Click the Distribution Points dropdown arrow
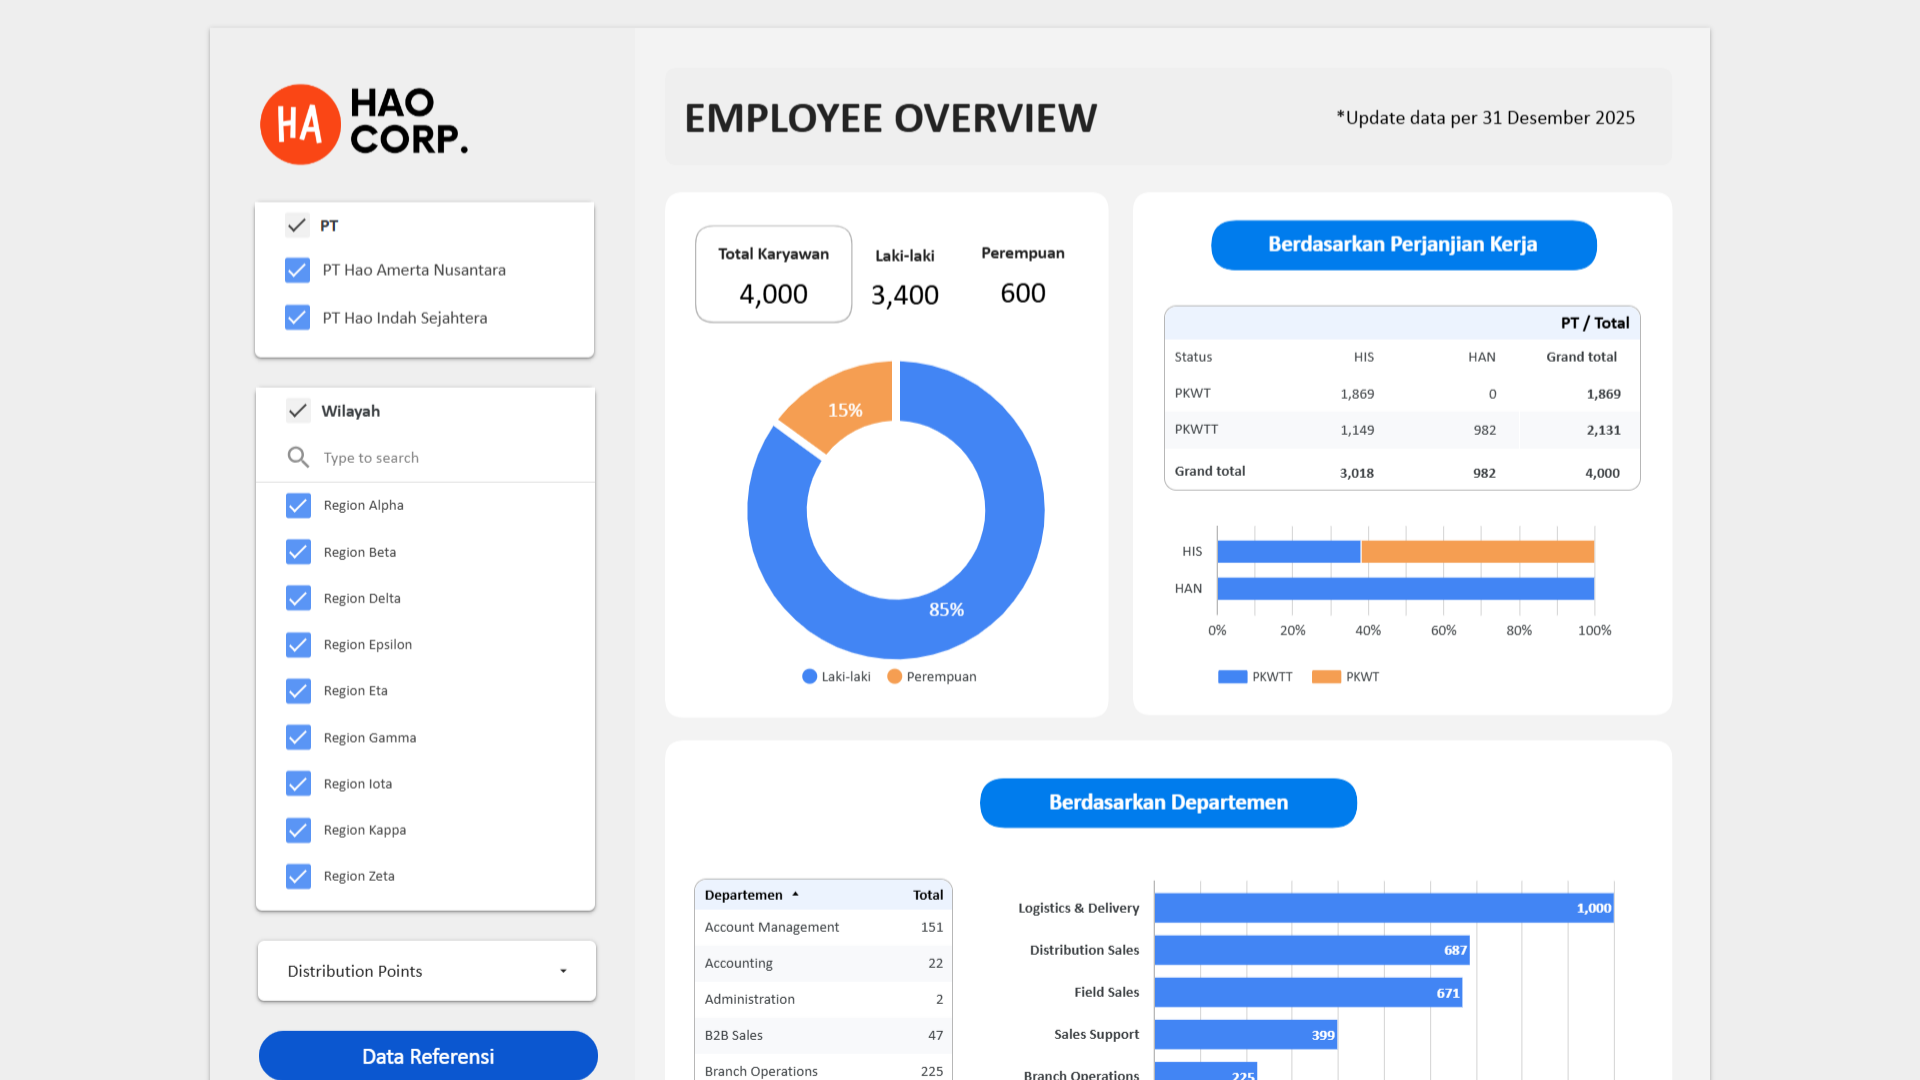 point(563,971)
